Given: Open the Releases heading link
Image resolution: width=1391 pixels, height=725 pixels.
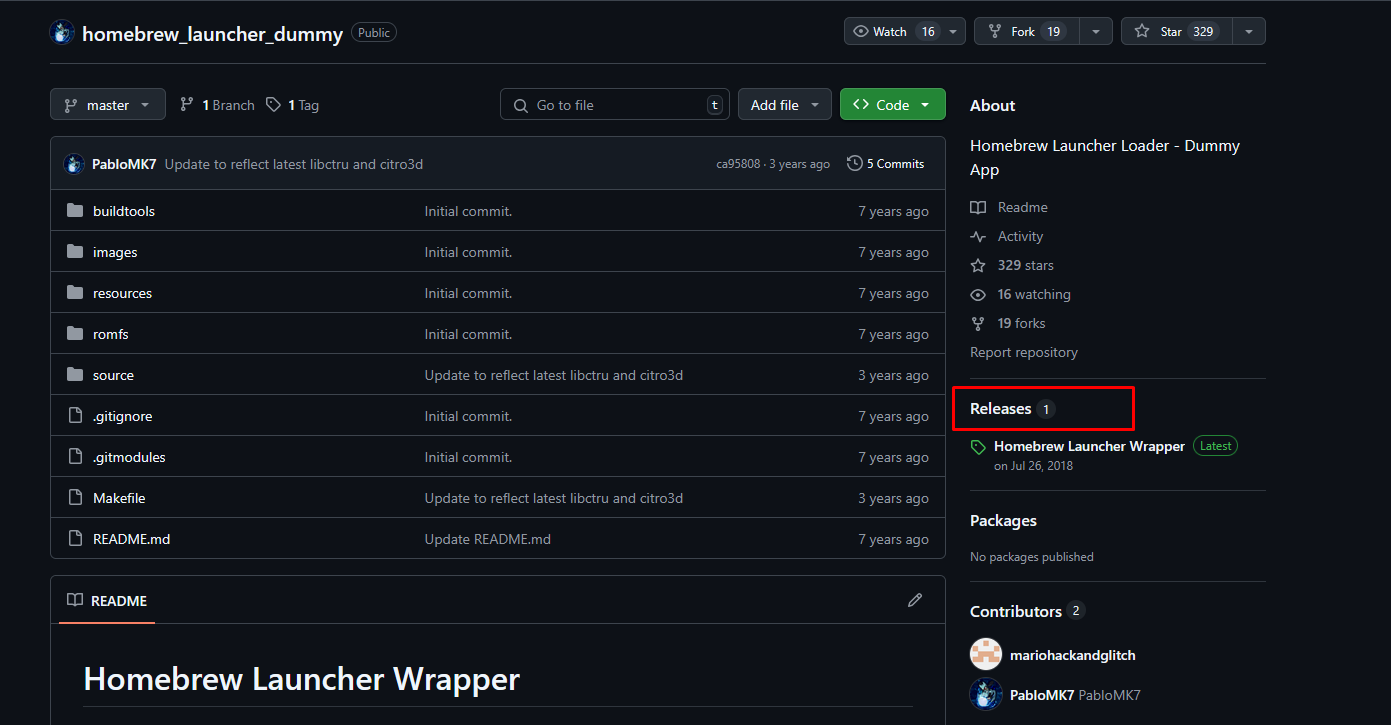Looking at the screenshot, I should coord(1000,408).
